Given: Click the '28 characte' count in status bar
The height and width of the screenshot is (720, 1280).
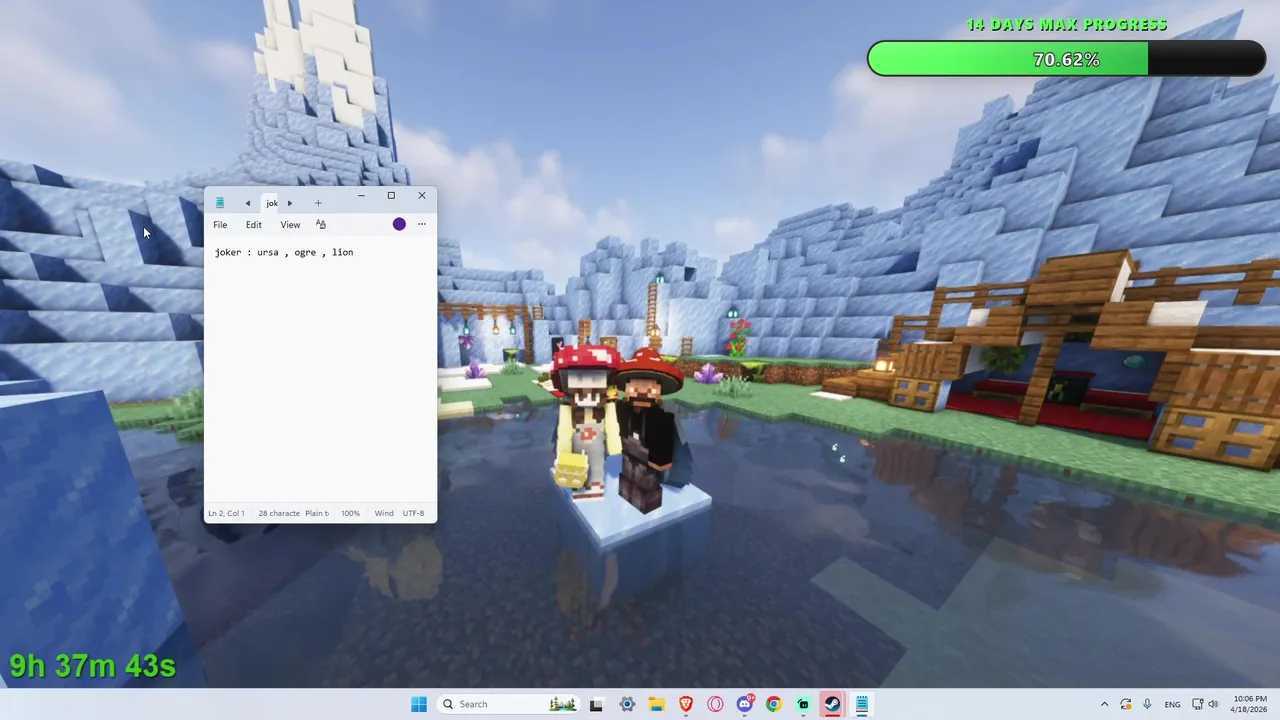Looking at the screenshot, I should point(279,513).
